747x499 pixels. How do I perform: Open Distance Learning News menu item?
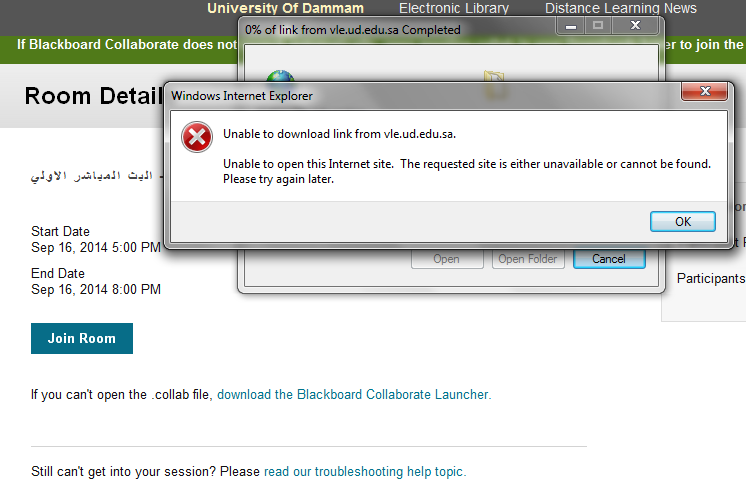[x=621, y=9]
